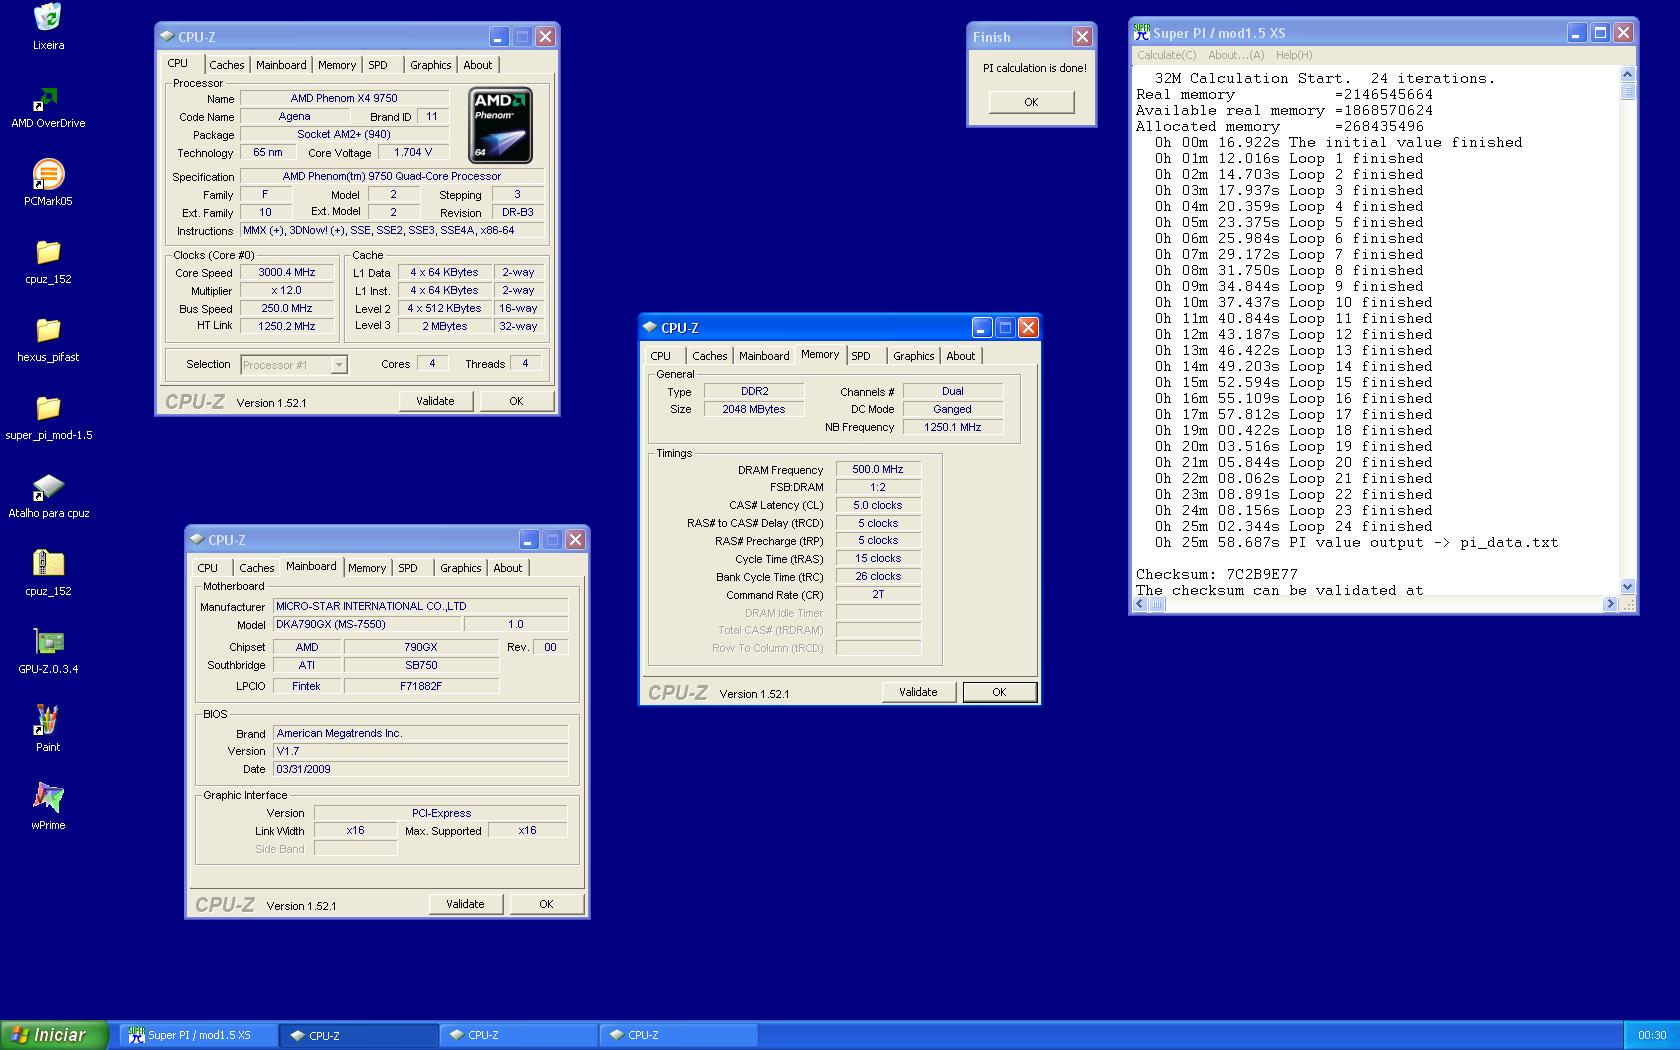
Task: Open About...(A) menu in Super PI
Action: coord(1236,55)
